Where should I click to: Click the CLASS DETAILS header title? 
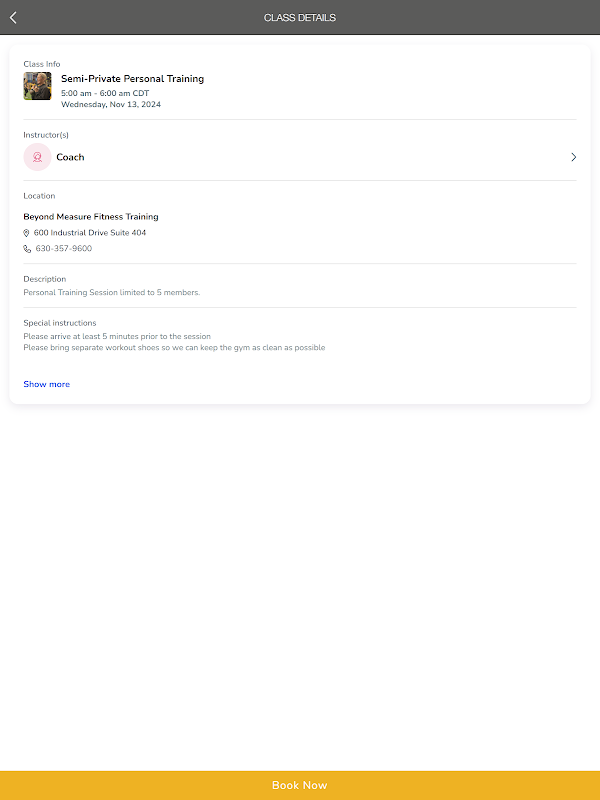coord(300,18)
